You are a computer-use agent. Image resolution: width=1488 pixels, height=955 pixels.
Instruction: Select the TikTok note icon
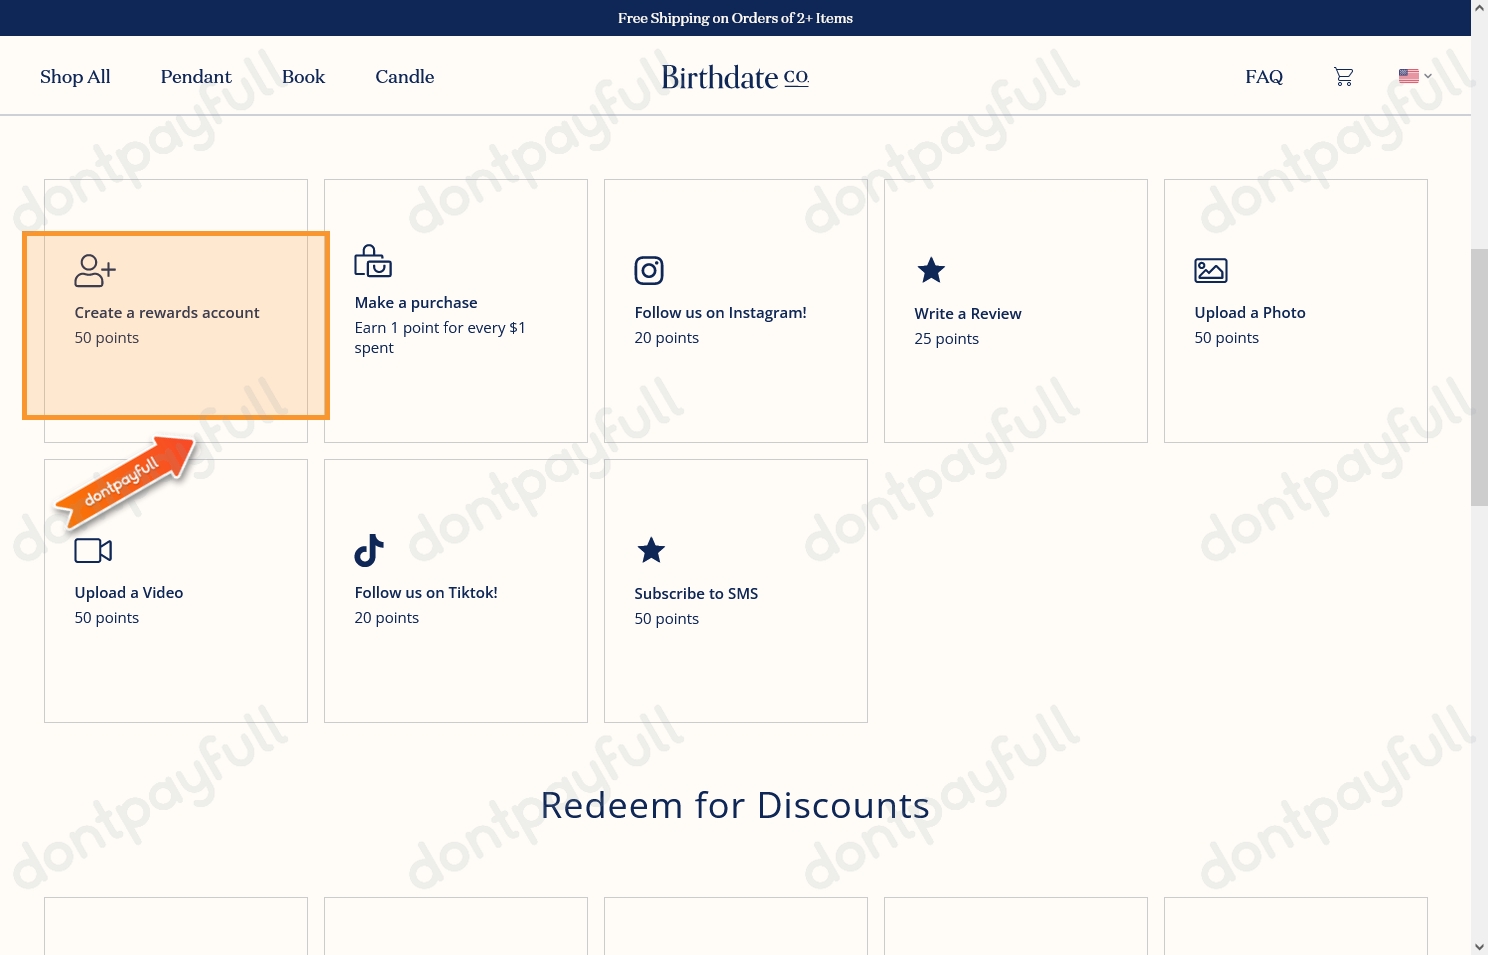pos(368,550)
